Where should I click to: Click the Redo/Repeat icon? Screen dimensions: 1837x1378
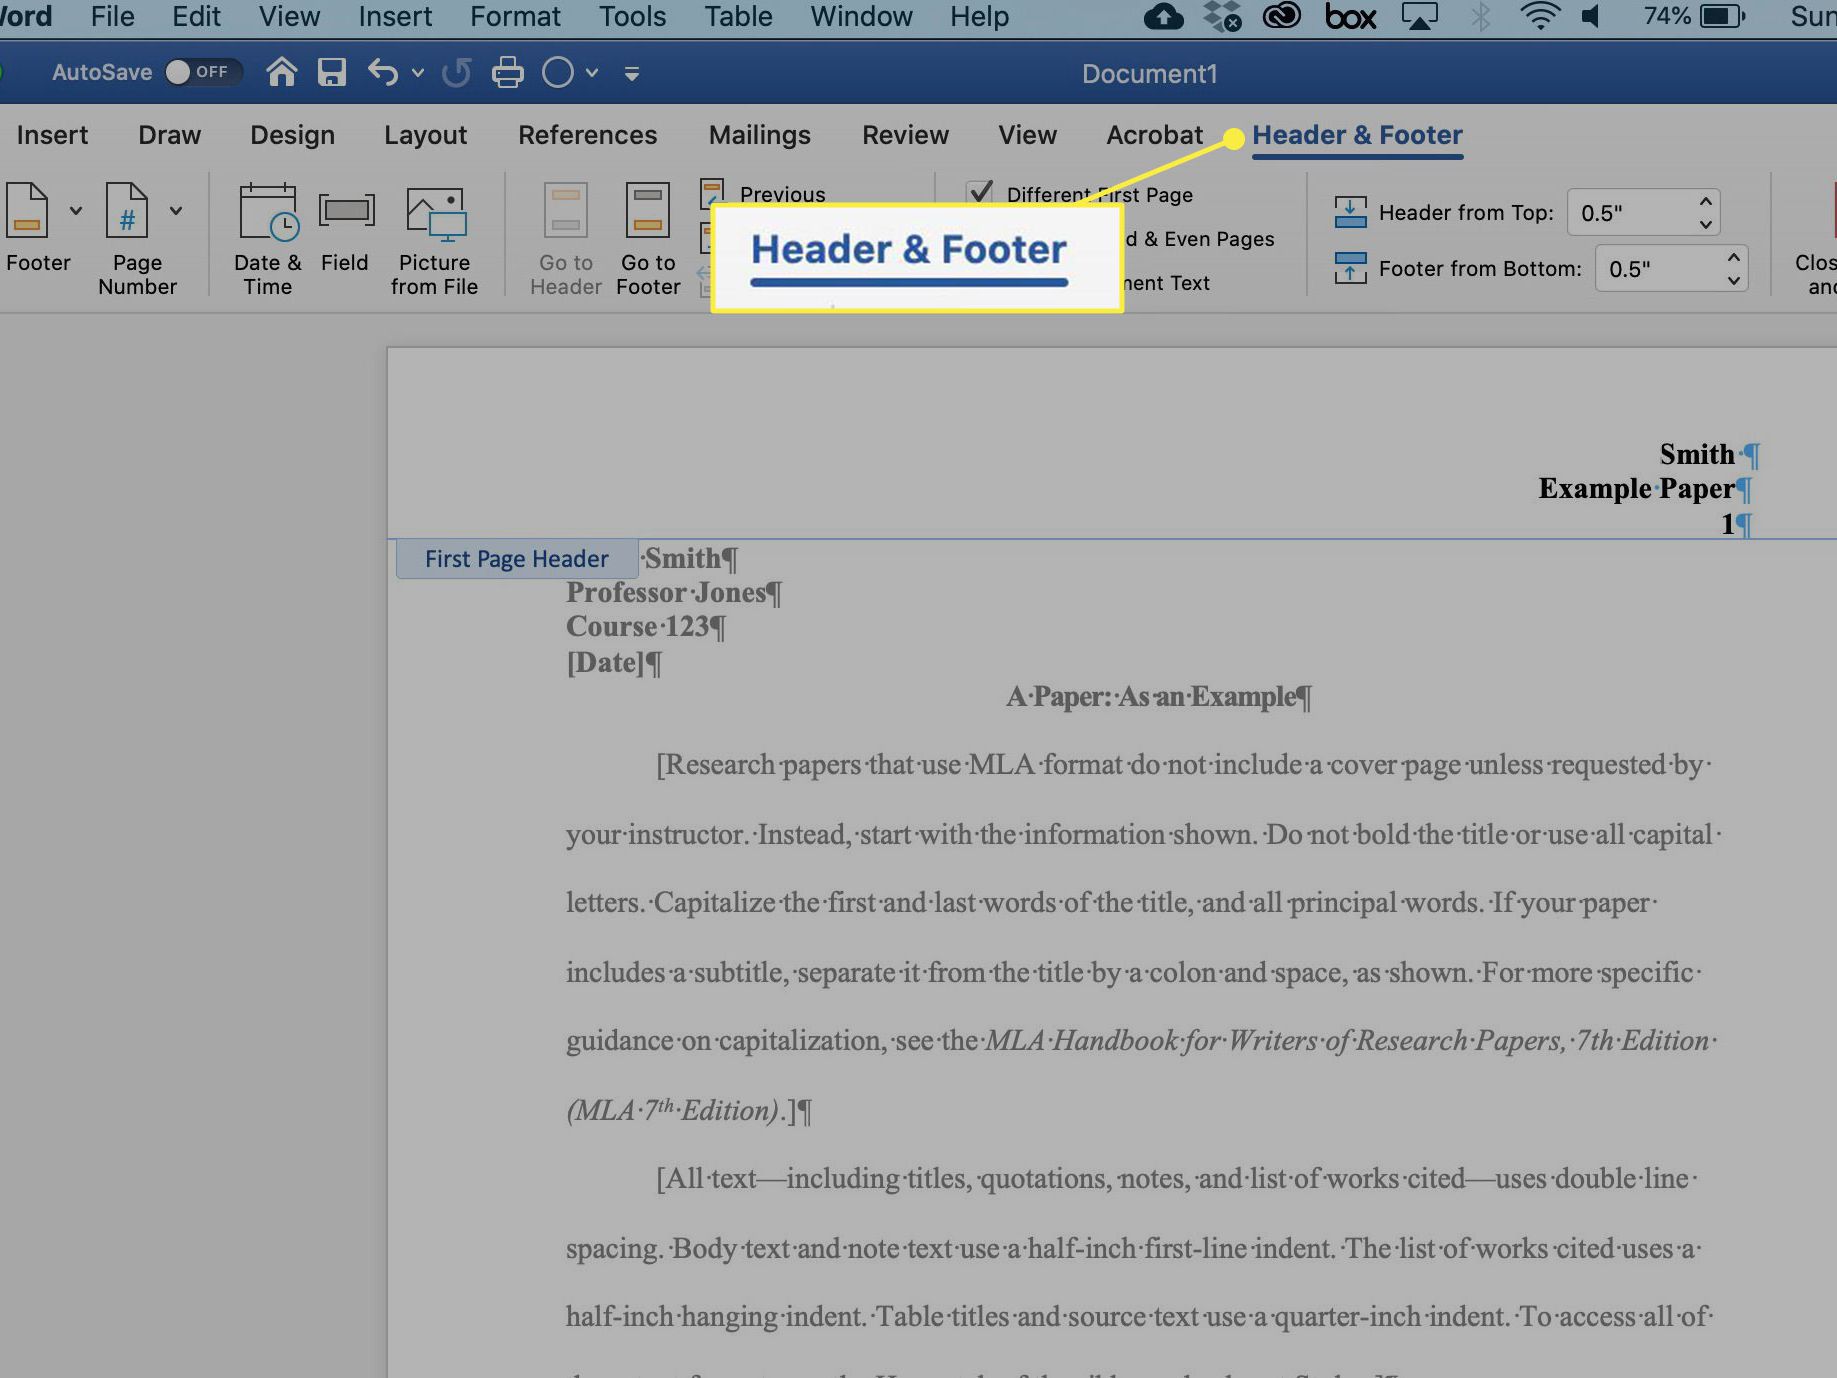tap(457, 72)
